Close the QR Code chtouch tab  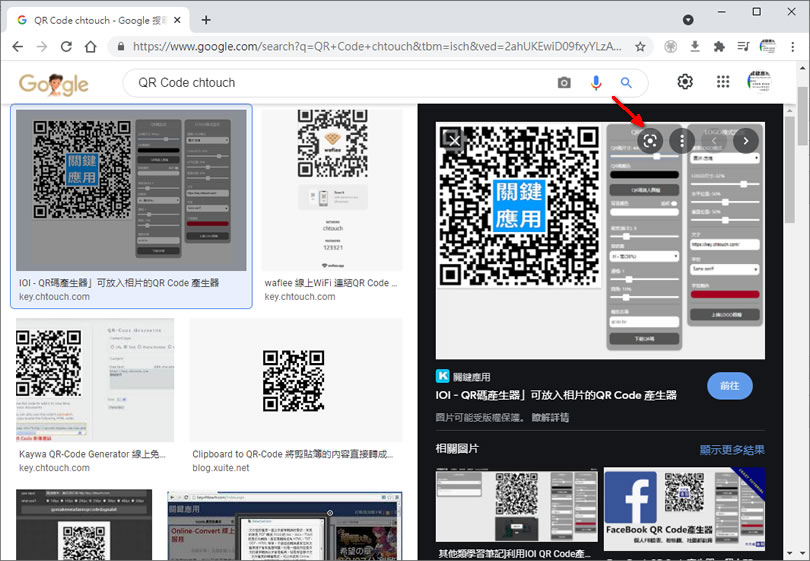click(x=177, y=20)
